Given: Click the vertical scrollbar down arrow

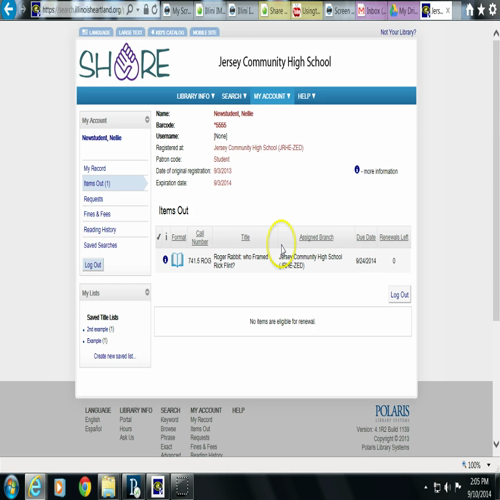Looking at the screenshot, I should 496,444.
